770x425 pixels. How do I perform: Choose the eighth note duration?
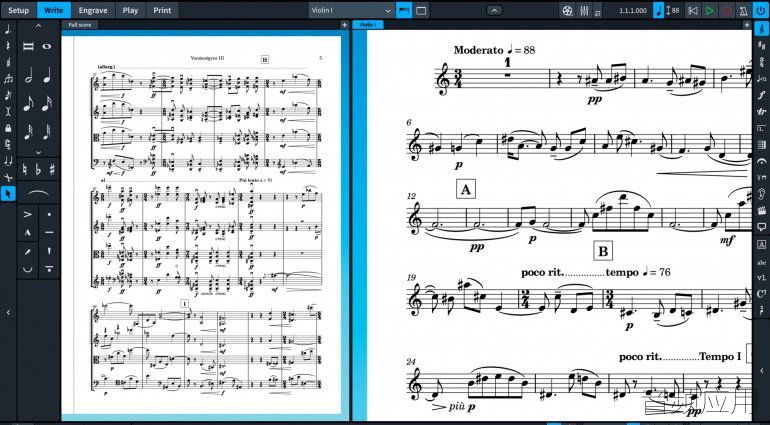(x=28, y=104)
